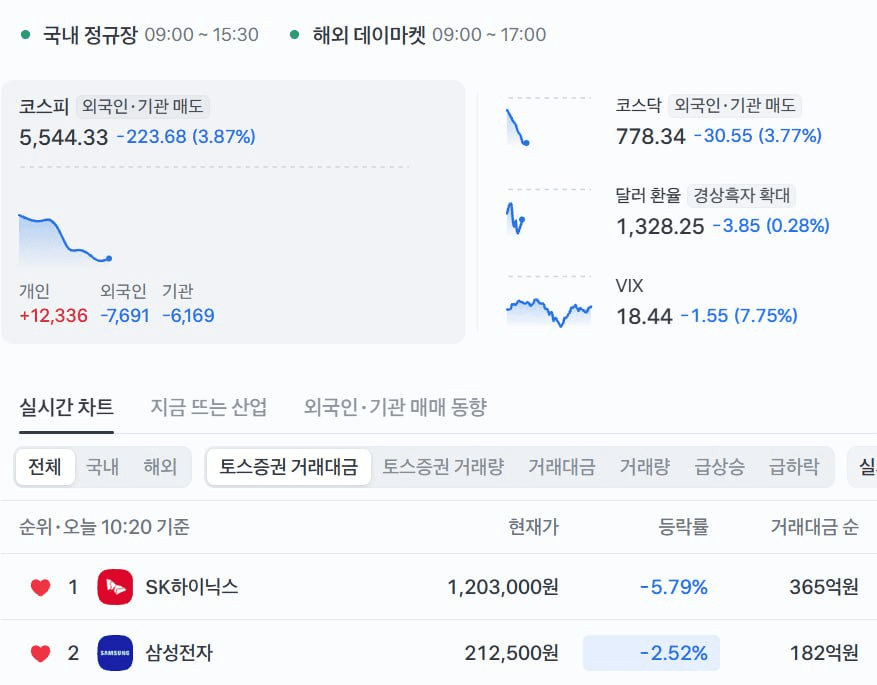Image resolution: width=877 pixels, height=685 pixels.
Task: Select the 해외 market filter
Action: [x=160, y=466]
